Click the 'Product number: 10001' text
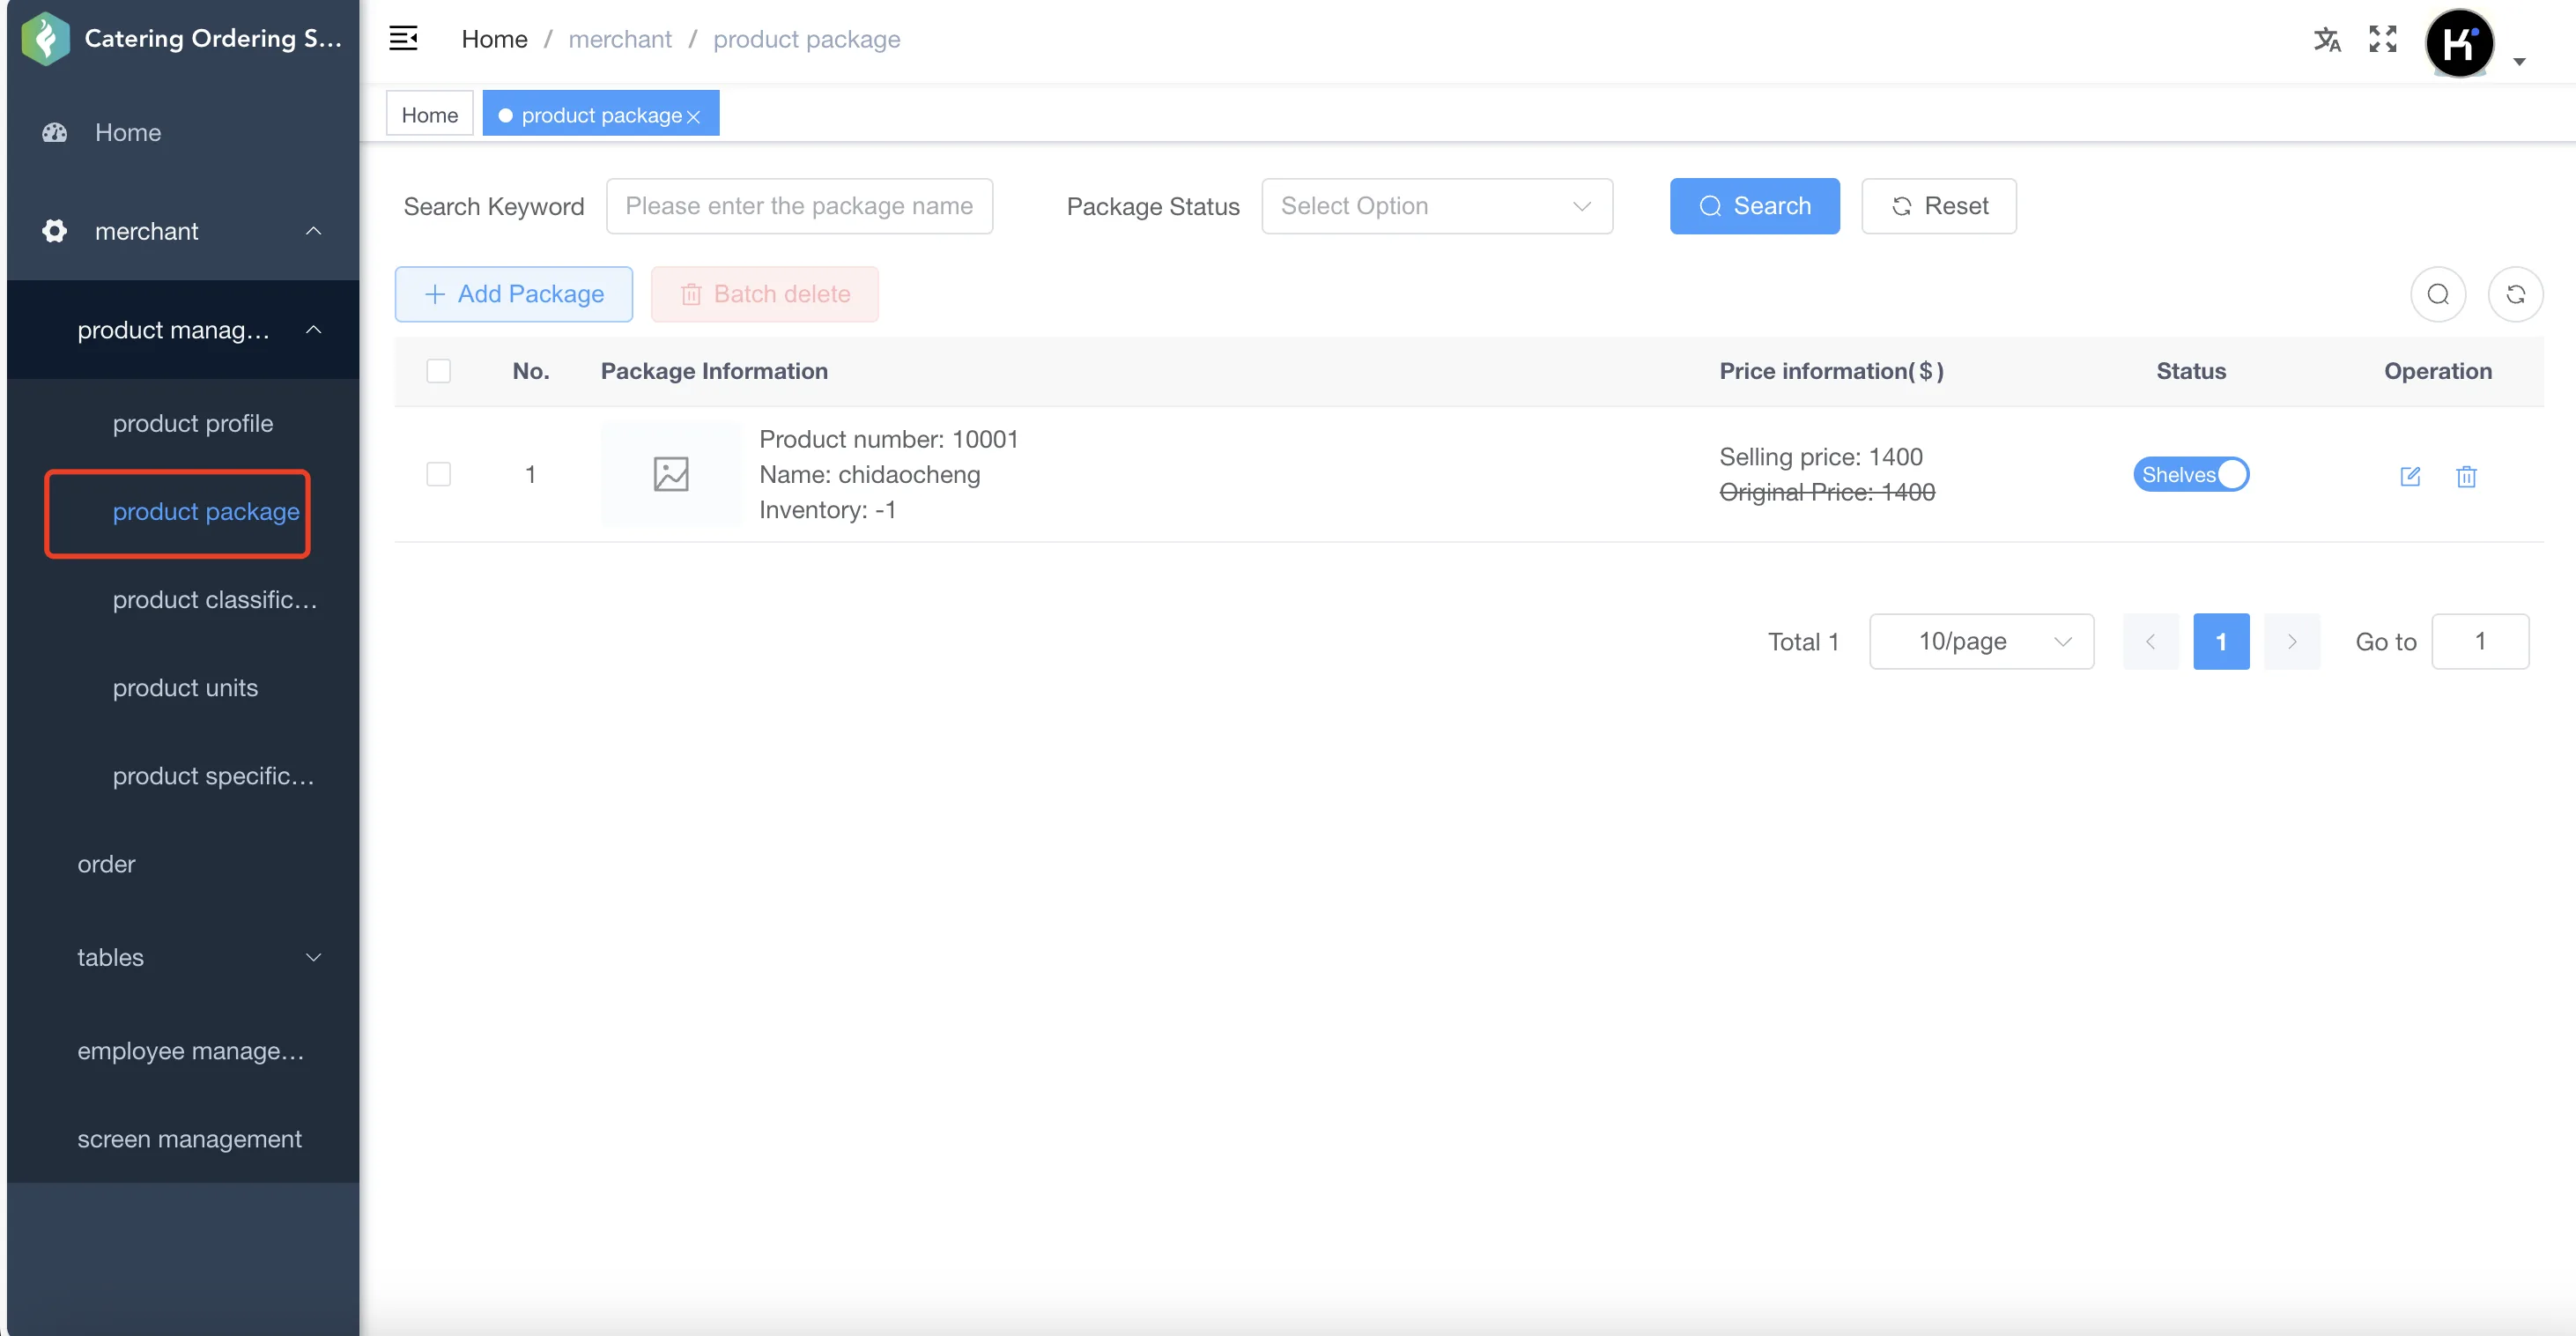Image resolution: width=2576 pixels, height=1336 pixels. (x=888, y=439)
